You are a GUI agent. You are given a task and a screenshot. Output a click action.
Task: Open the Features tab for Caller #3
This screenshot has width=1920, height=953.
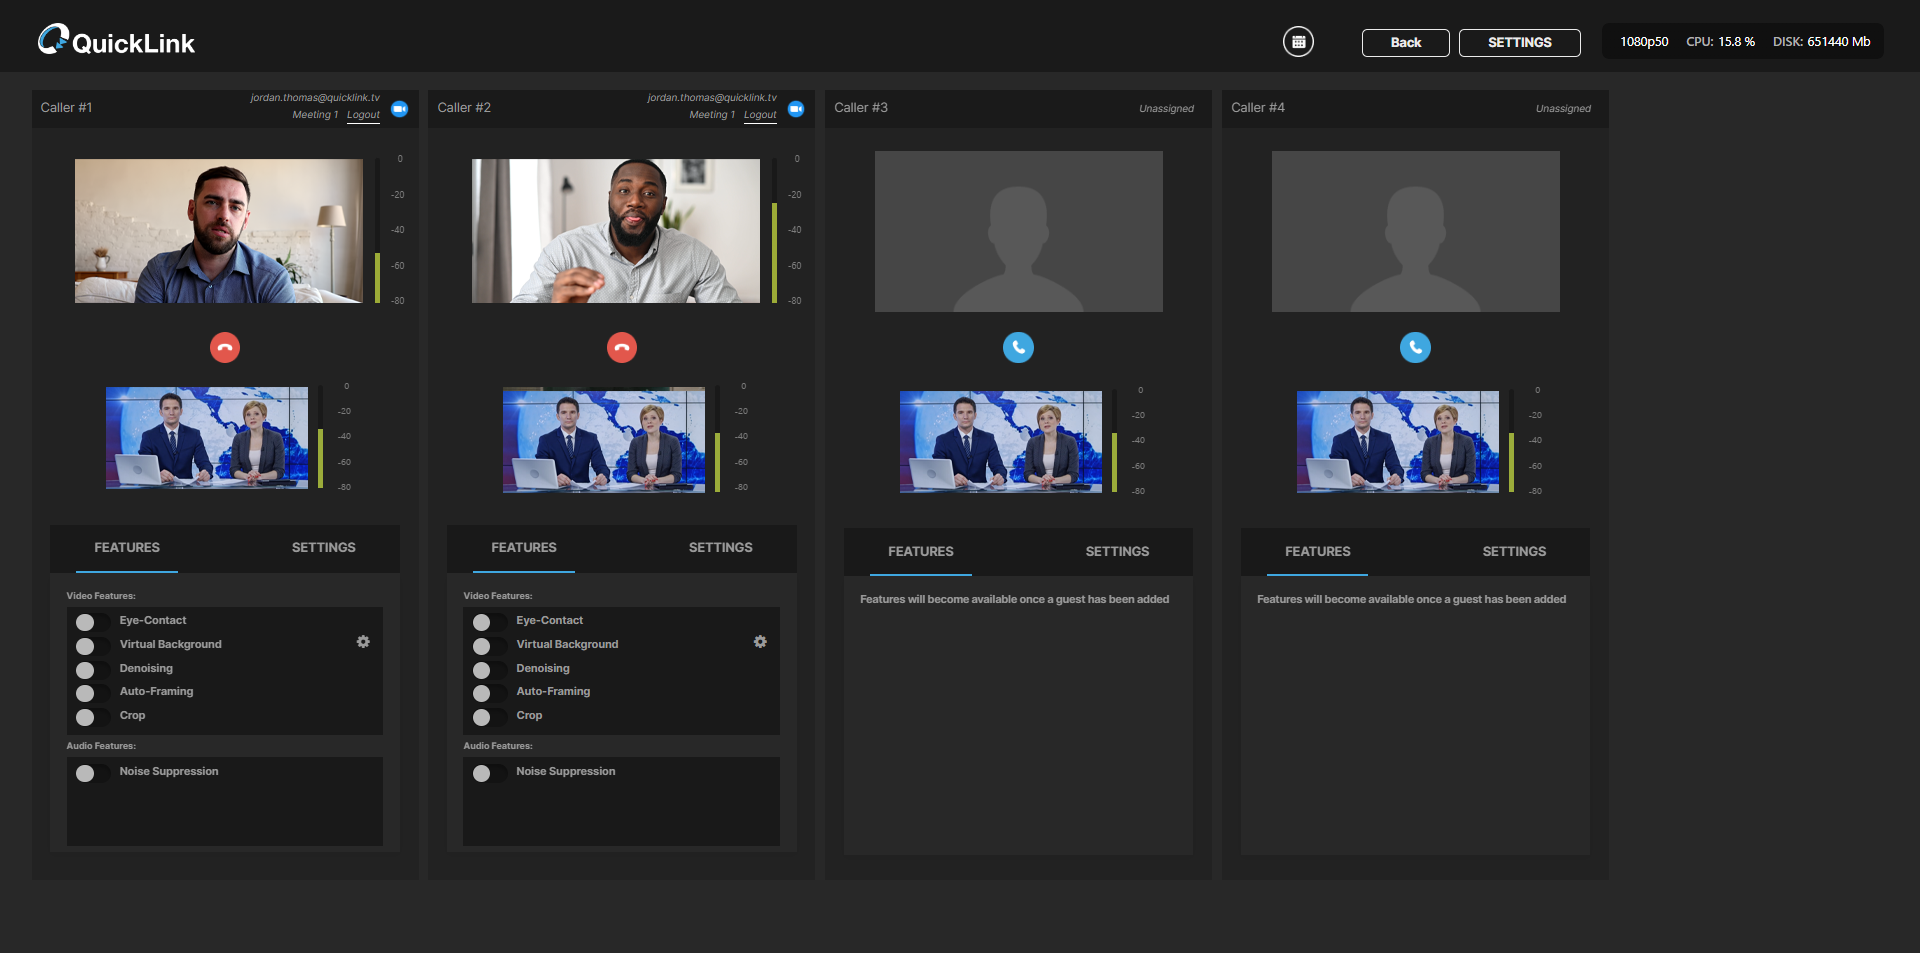(920, 552)
